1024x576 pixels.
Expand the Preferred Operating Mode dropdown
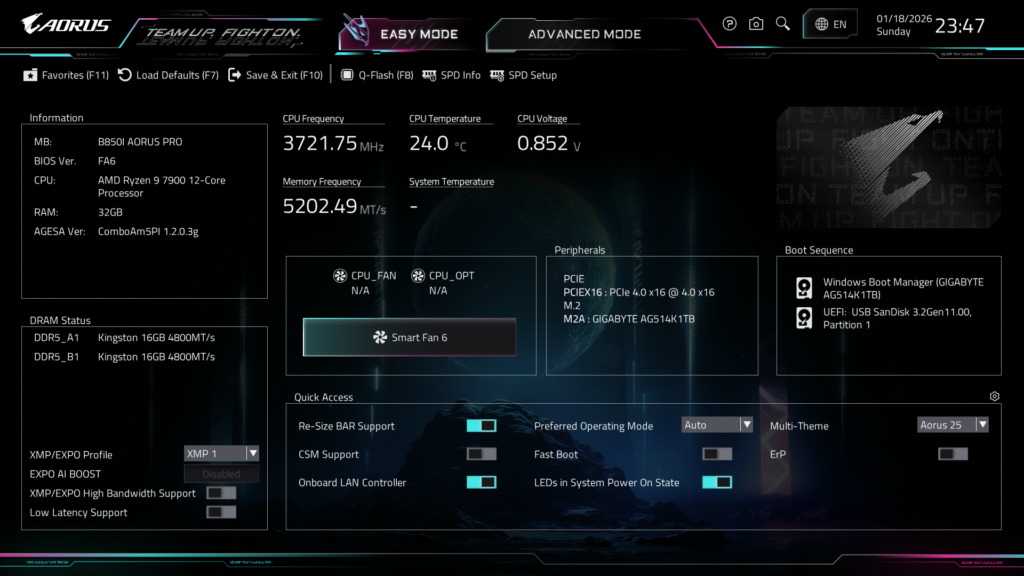(717, 425)
